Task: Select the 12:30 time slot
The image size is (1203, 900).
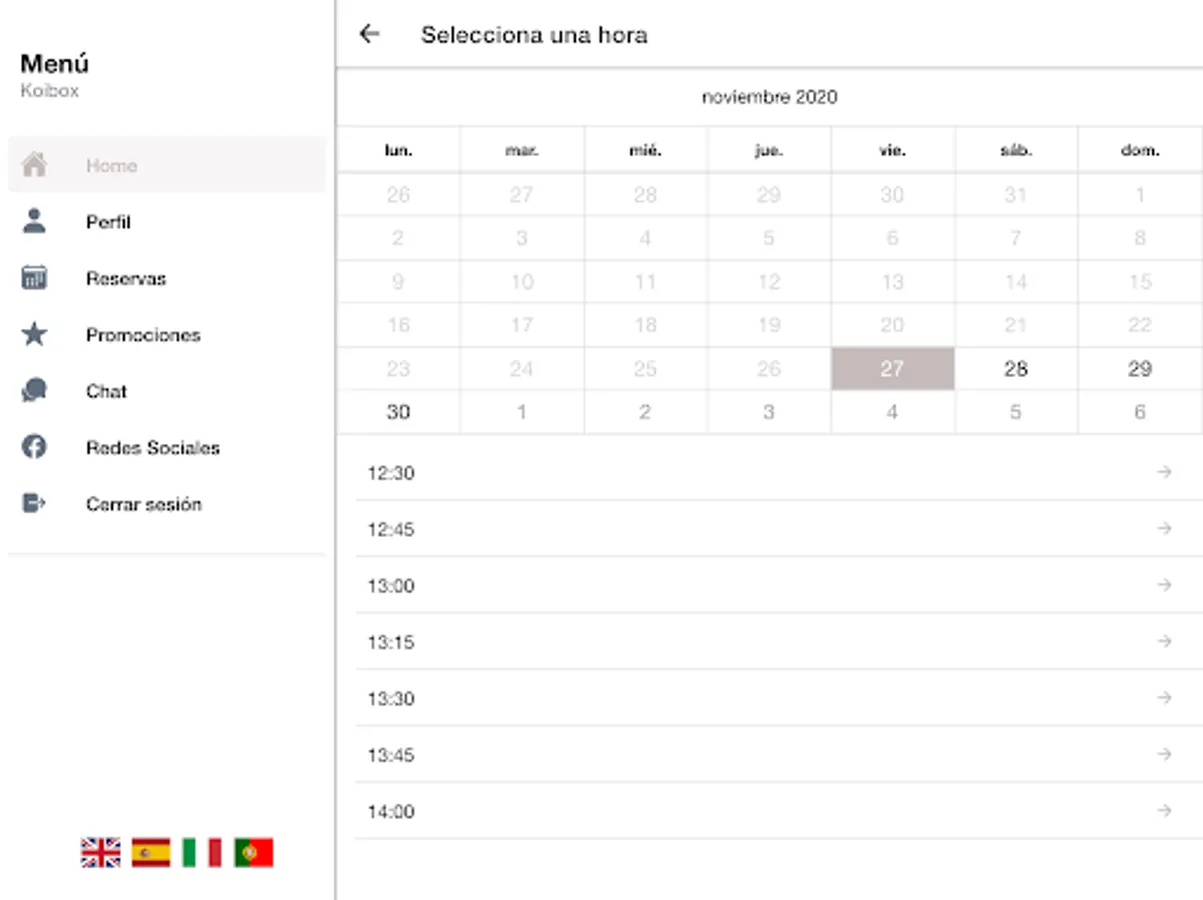Action: tap(391, 473)
